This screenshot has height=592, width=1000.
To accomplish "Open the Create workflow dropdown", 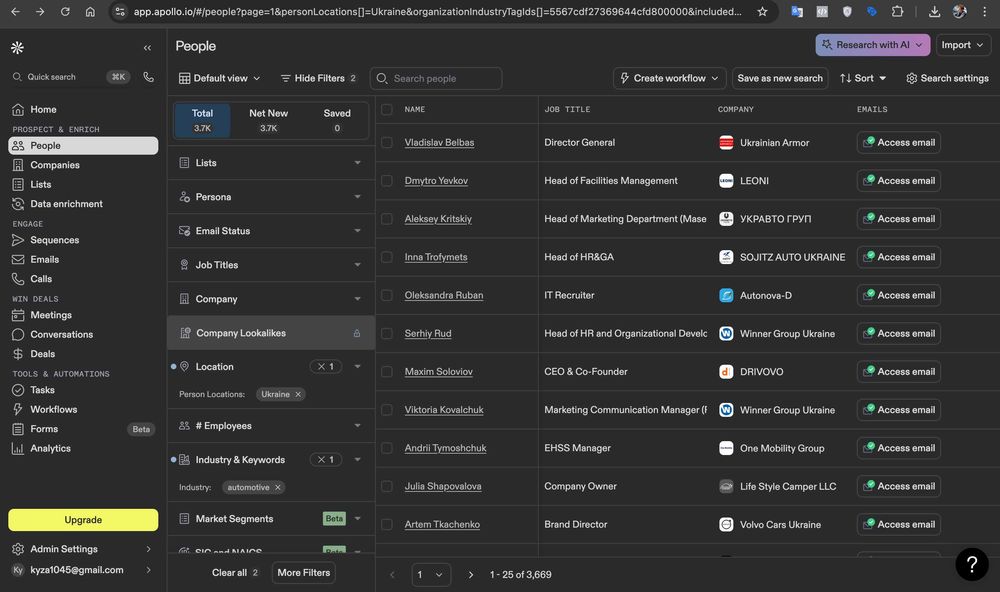I will [669, 78].
